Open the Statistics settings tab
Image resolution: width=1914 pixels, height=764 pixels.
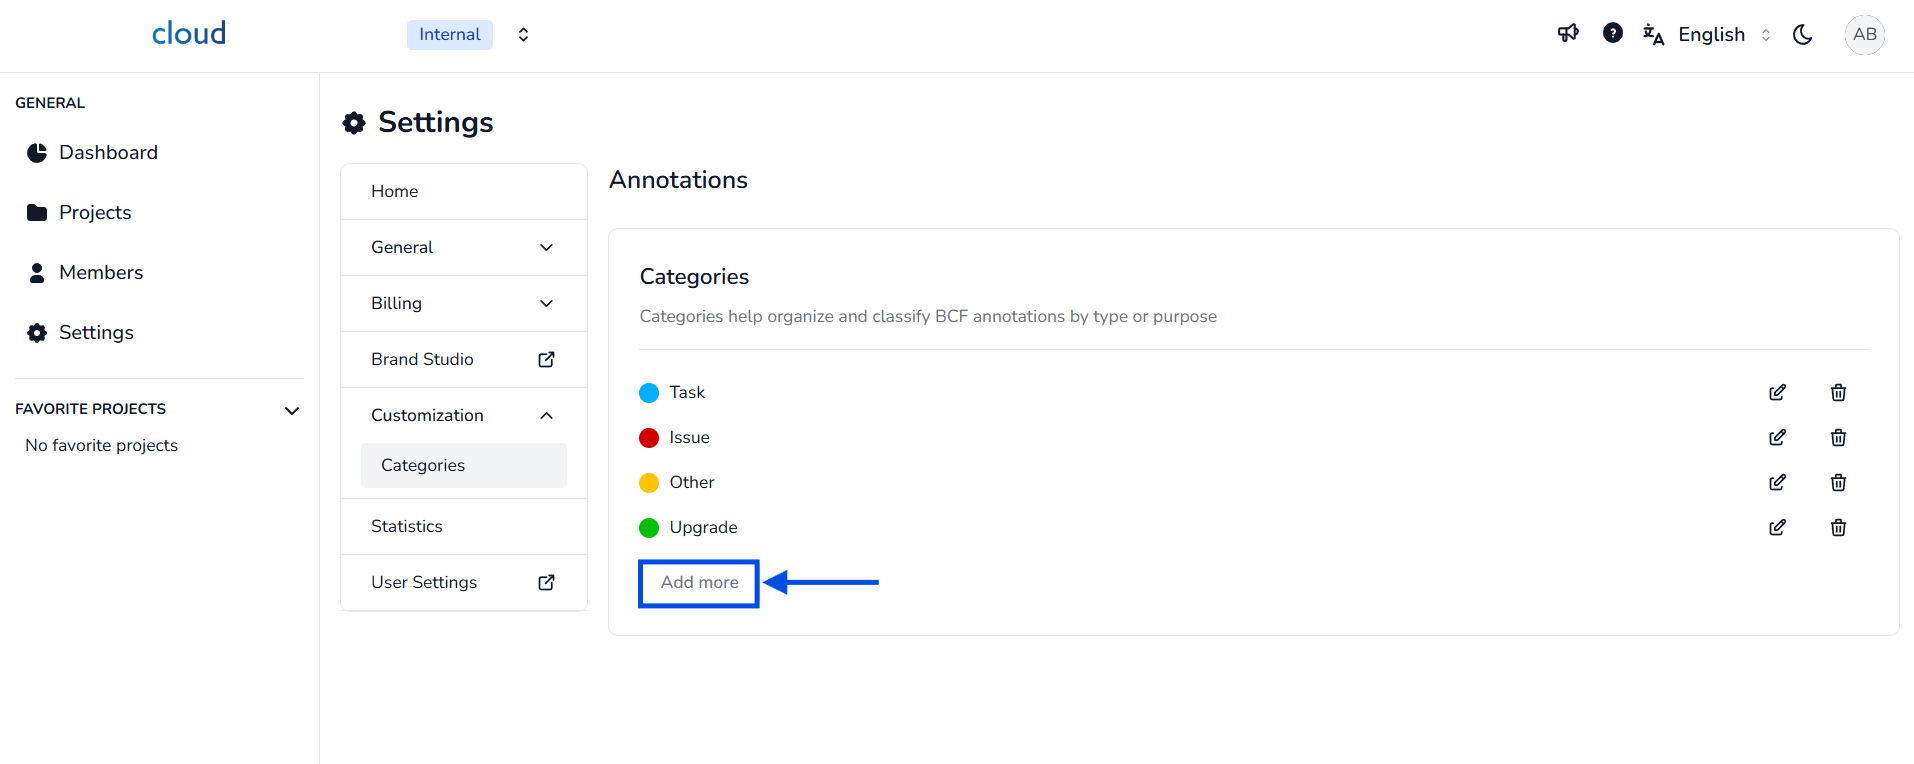coord(407,527)
